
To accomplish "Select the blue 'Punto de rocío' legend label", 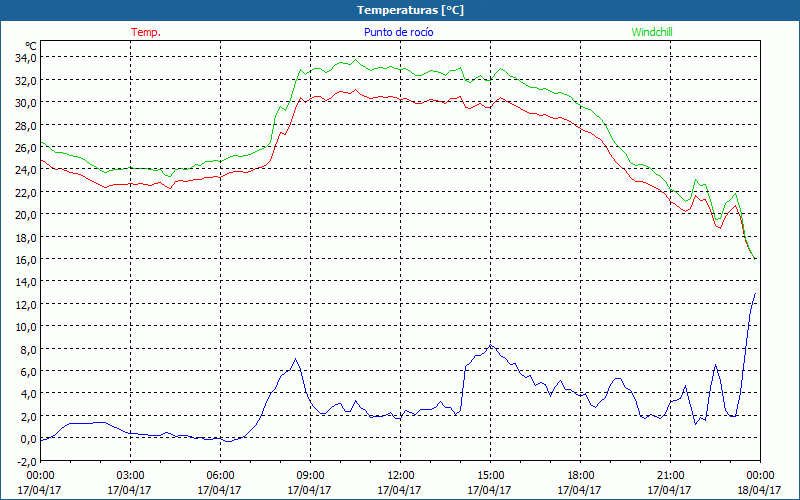I will click(398, 32).
